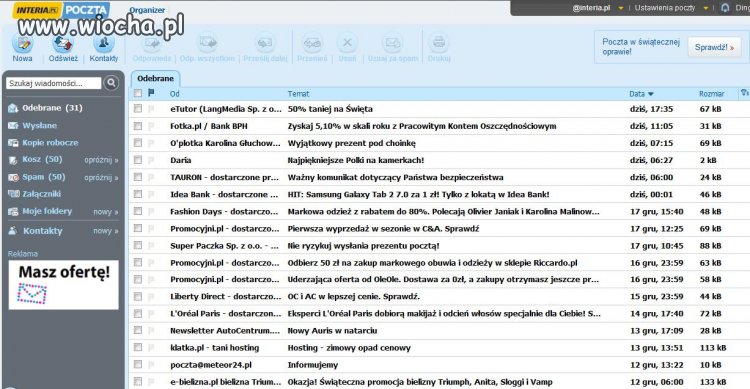Viewport: 750px width, 389px height.
Task: Open the Odebrane (31) folder
Action: tap(52, 108)
